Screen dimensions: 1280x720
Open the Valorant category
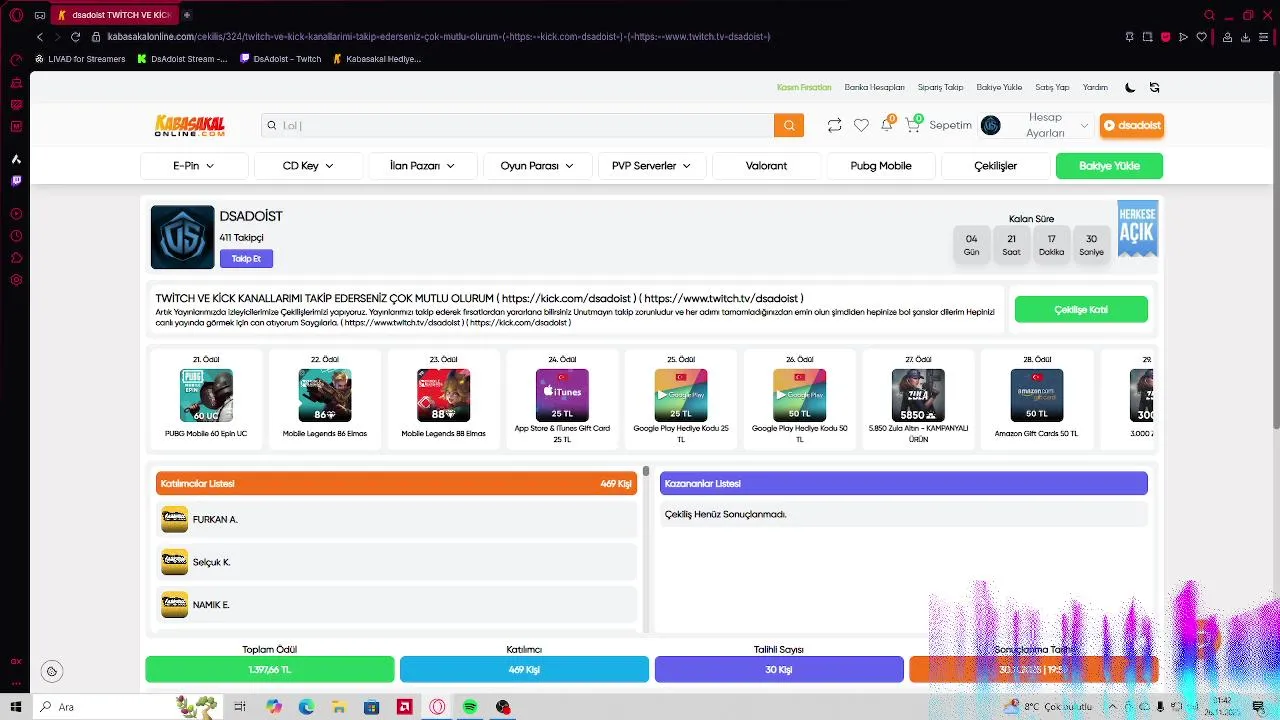766,166
